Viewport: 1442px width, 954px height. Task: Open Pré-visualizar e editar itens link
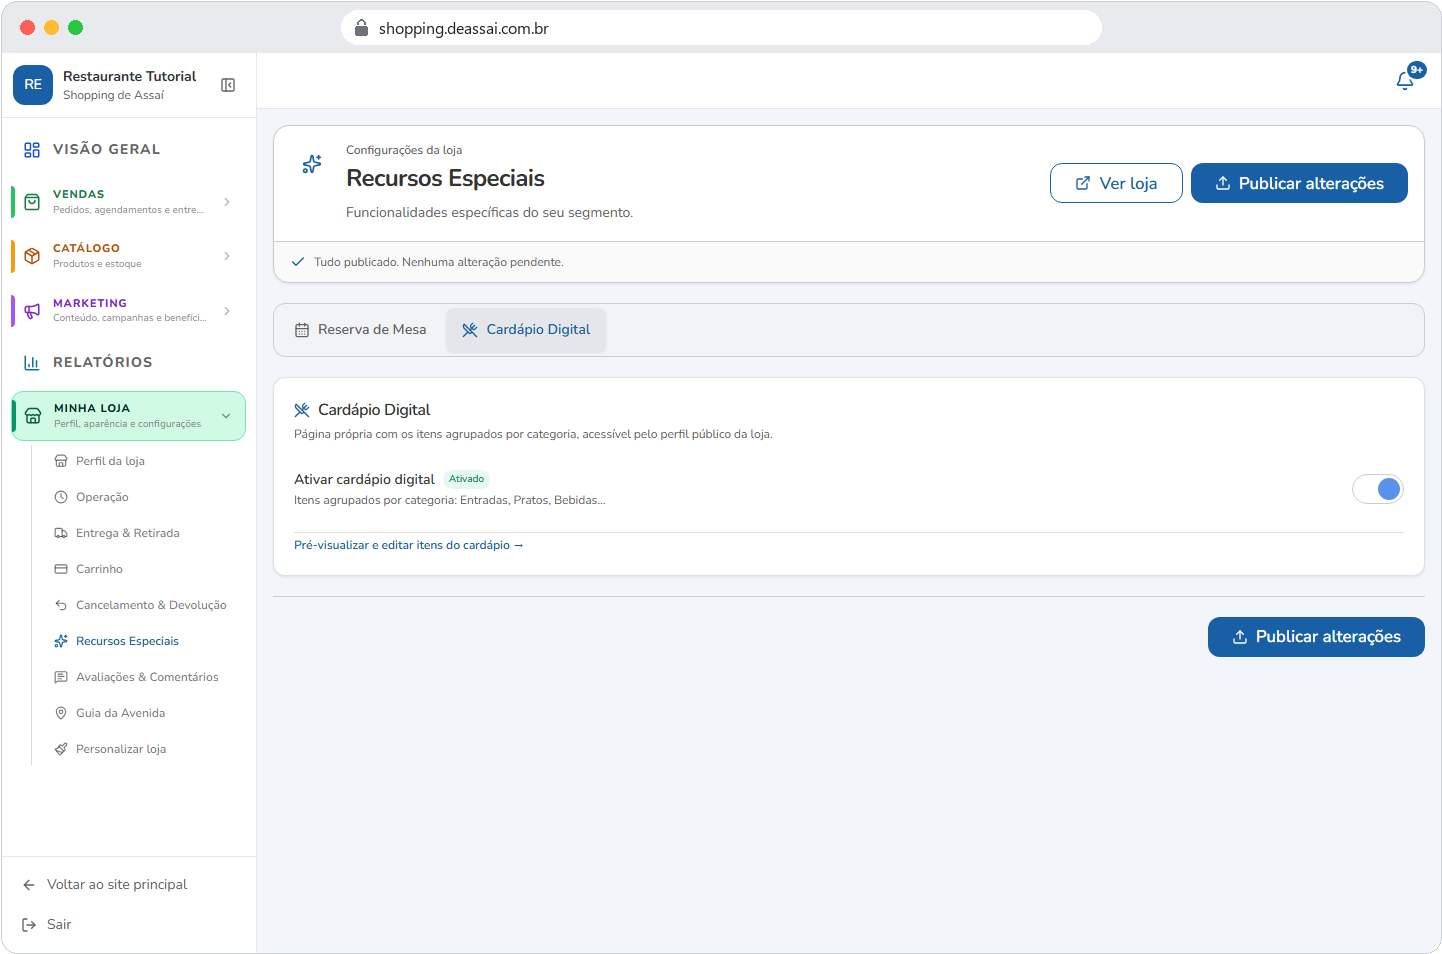point(408,545)
